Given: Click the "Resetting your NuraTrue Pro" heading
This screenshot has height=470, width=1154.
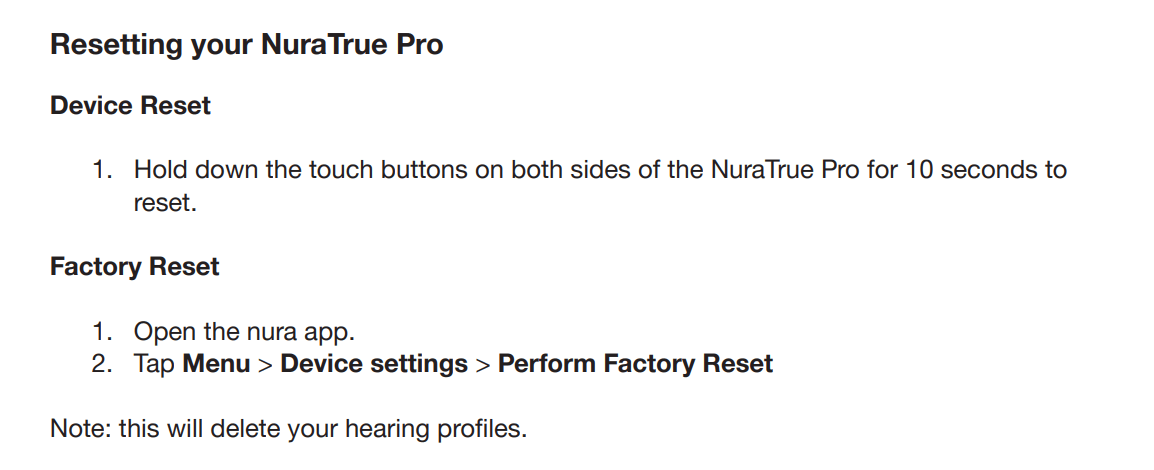Looking at the screenshot, I should tap(246, 45).
